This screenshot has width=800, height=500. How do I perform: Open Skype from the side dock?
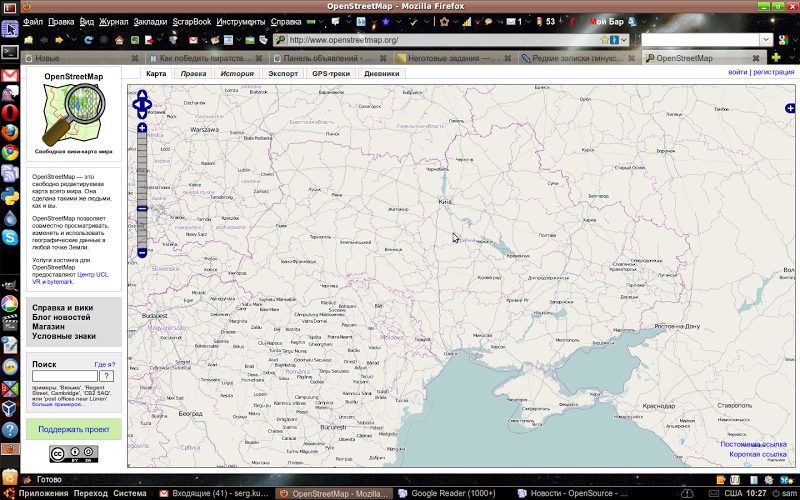pos(10,237)
